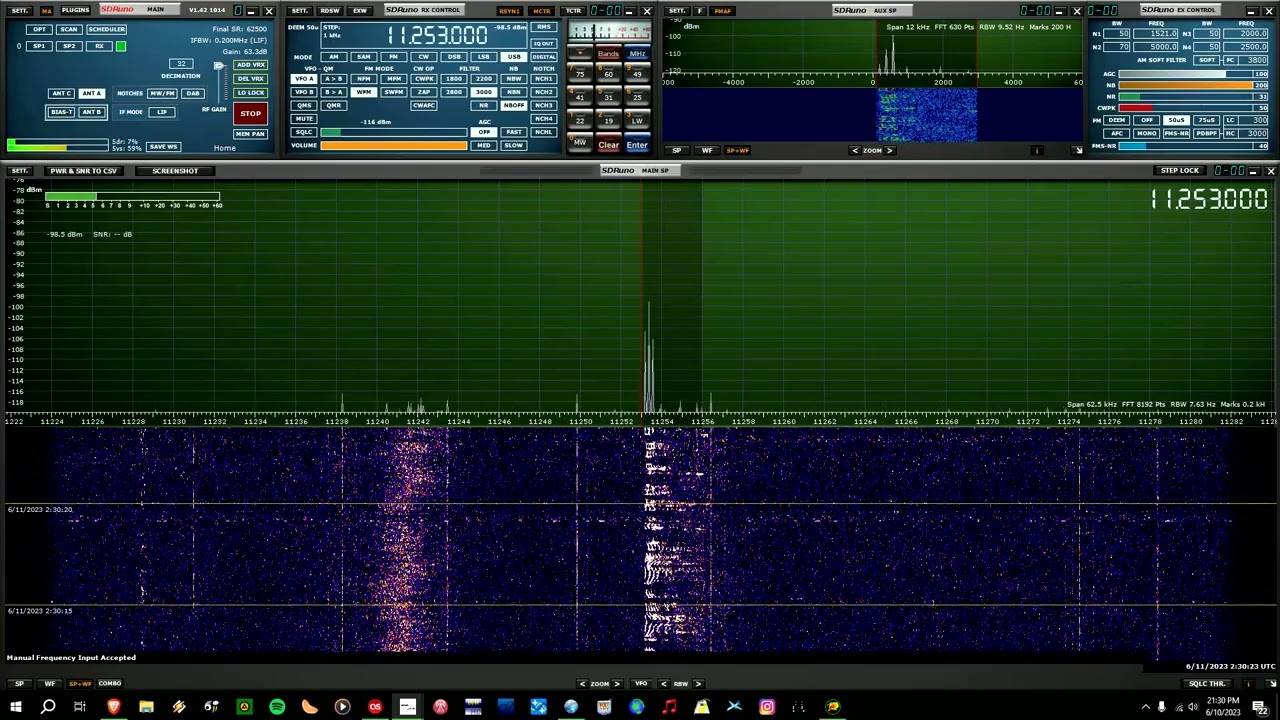Click ADD VRX
This screenshot has height=720, width=1280.
(x=250, y=64)
